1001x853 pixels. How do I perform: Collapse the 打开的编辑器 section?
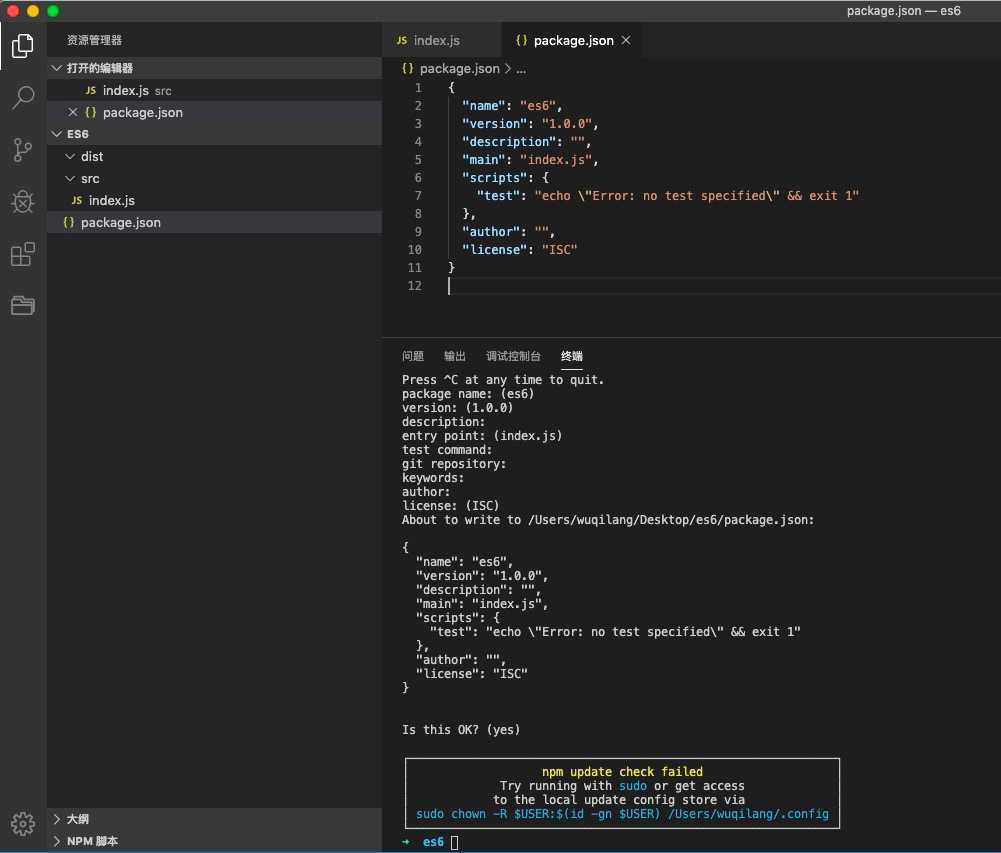(x=57, y=68)
